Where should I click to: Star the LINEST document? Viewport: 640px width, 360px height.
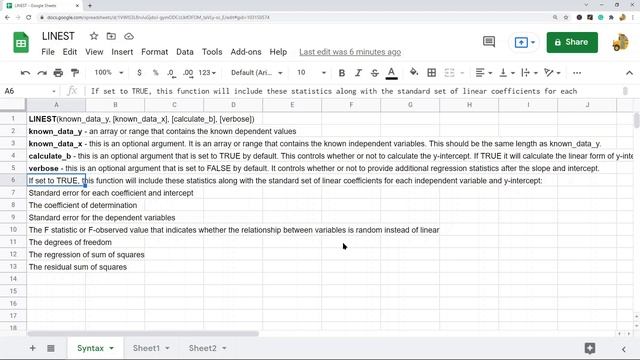click(94, 36)
